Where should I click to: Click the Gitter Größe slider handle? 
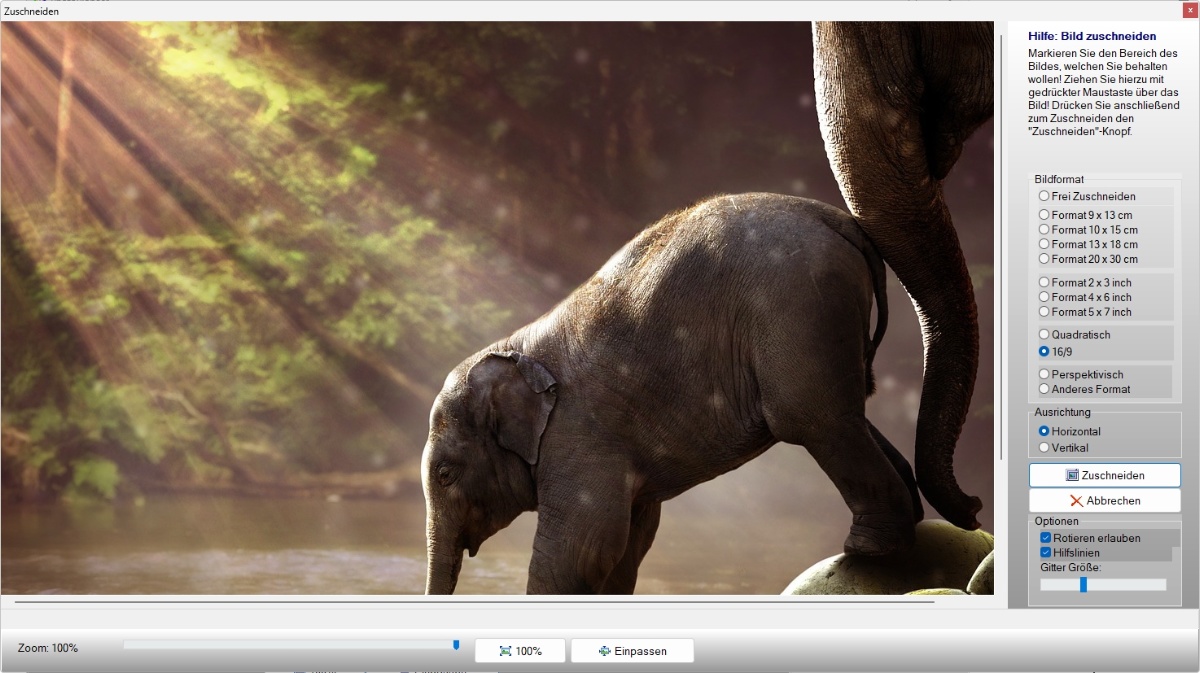click(1083, 584)
